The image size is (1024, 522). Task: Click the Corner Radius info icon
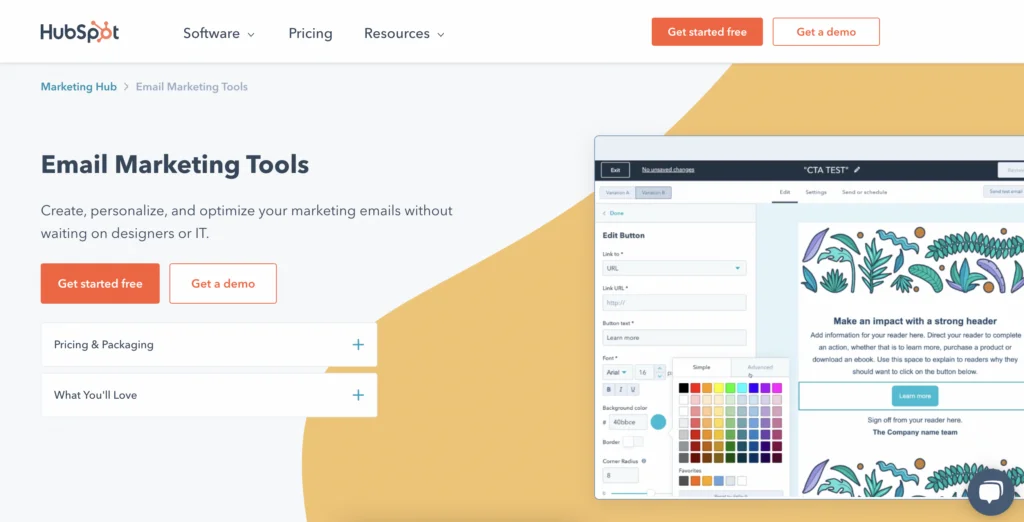click(643, 461)
